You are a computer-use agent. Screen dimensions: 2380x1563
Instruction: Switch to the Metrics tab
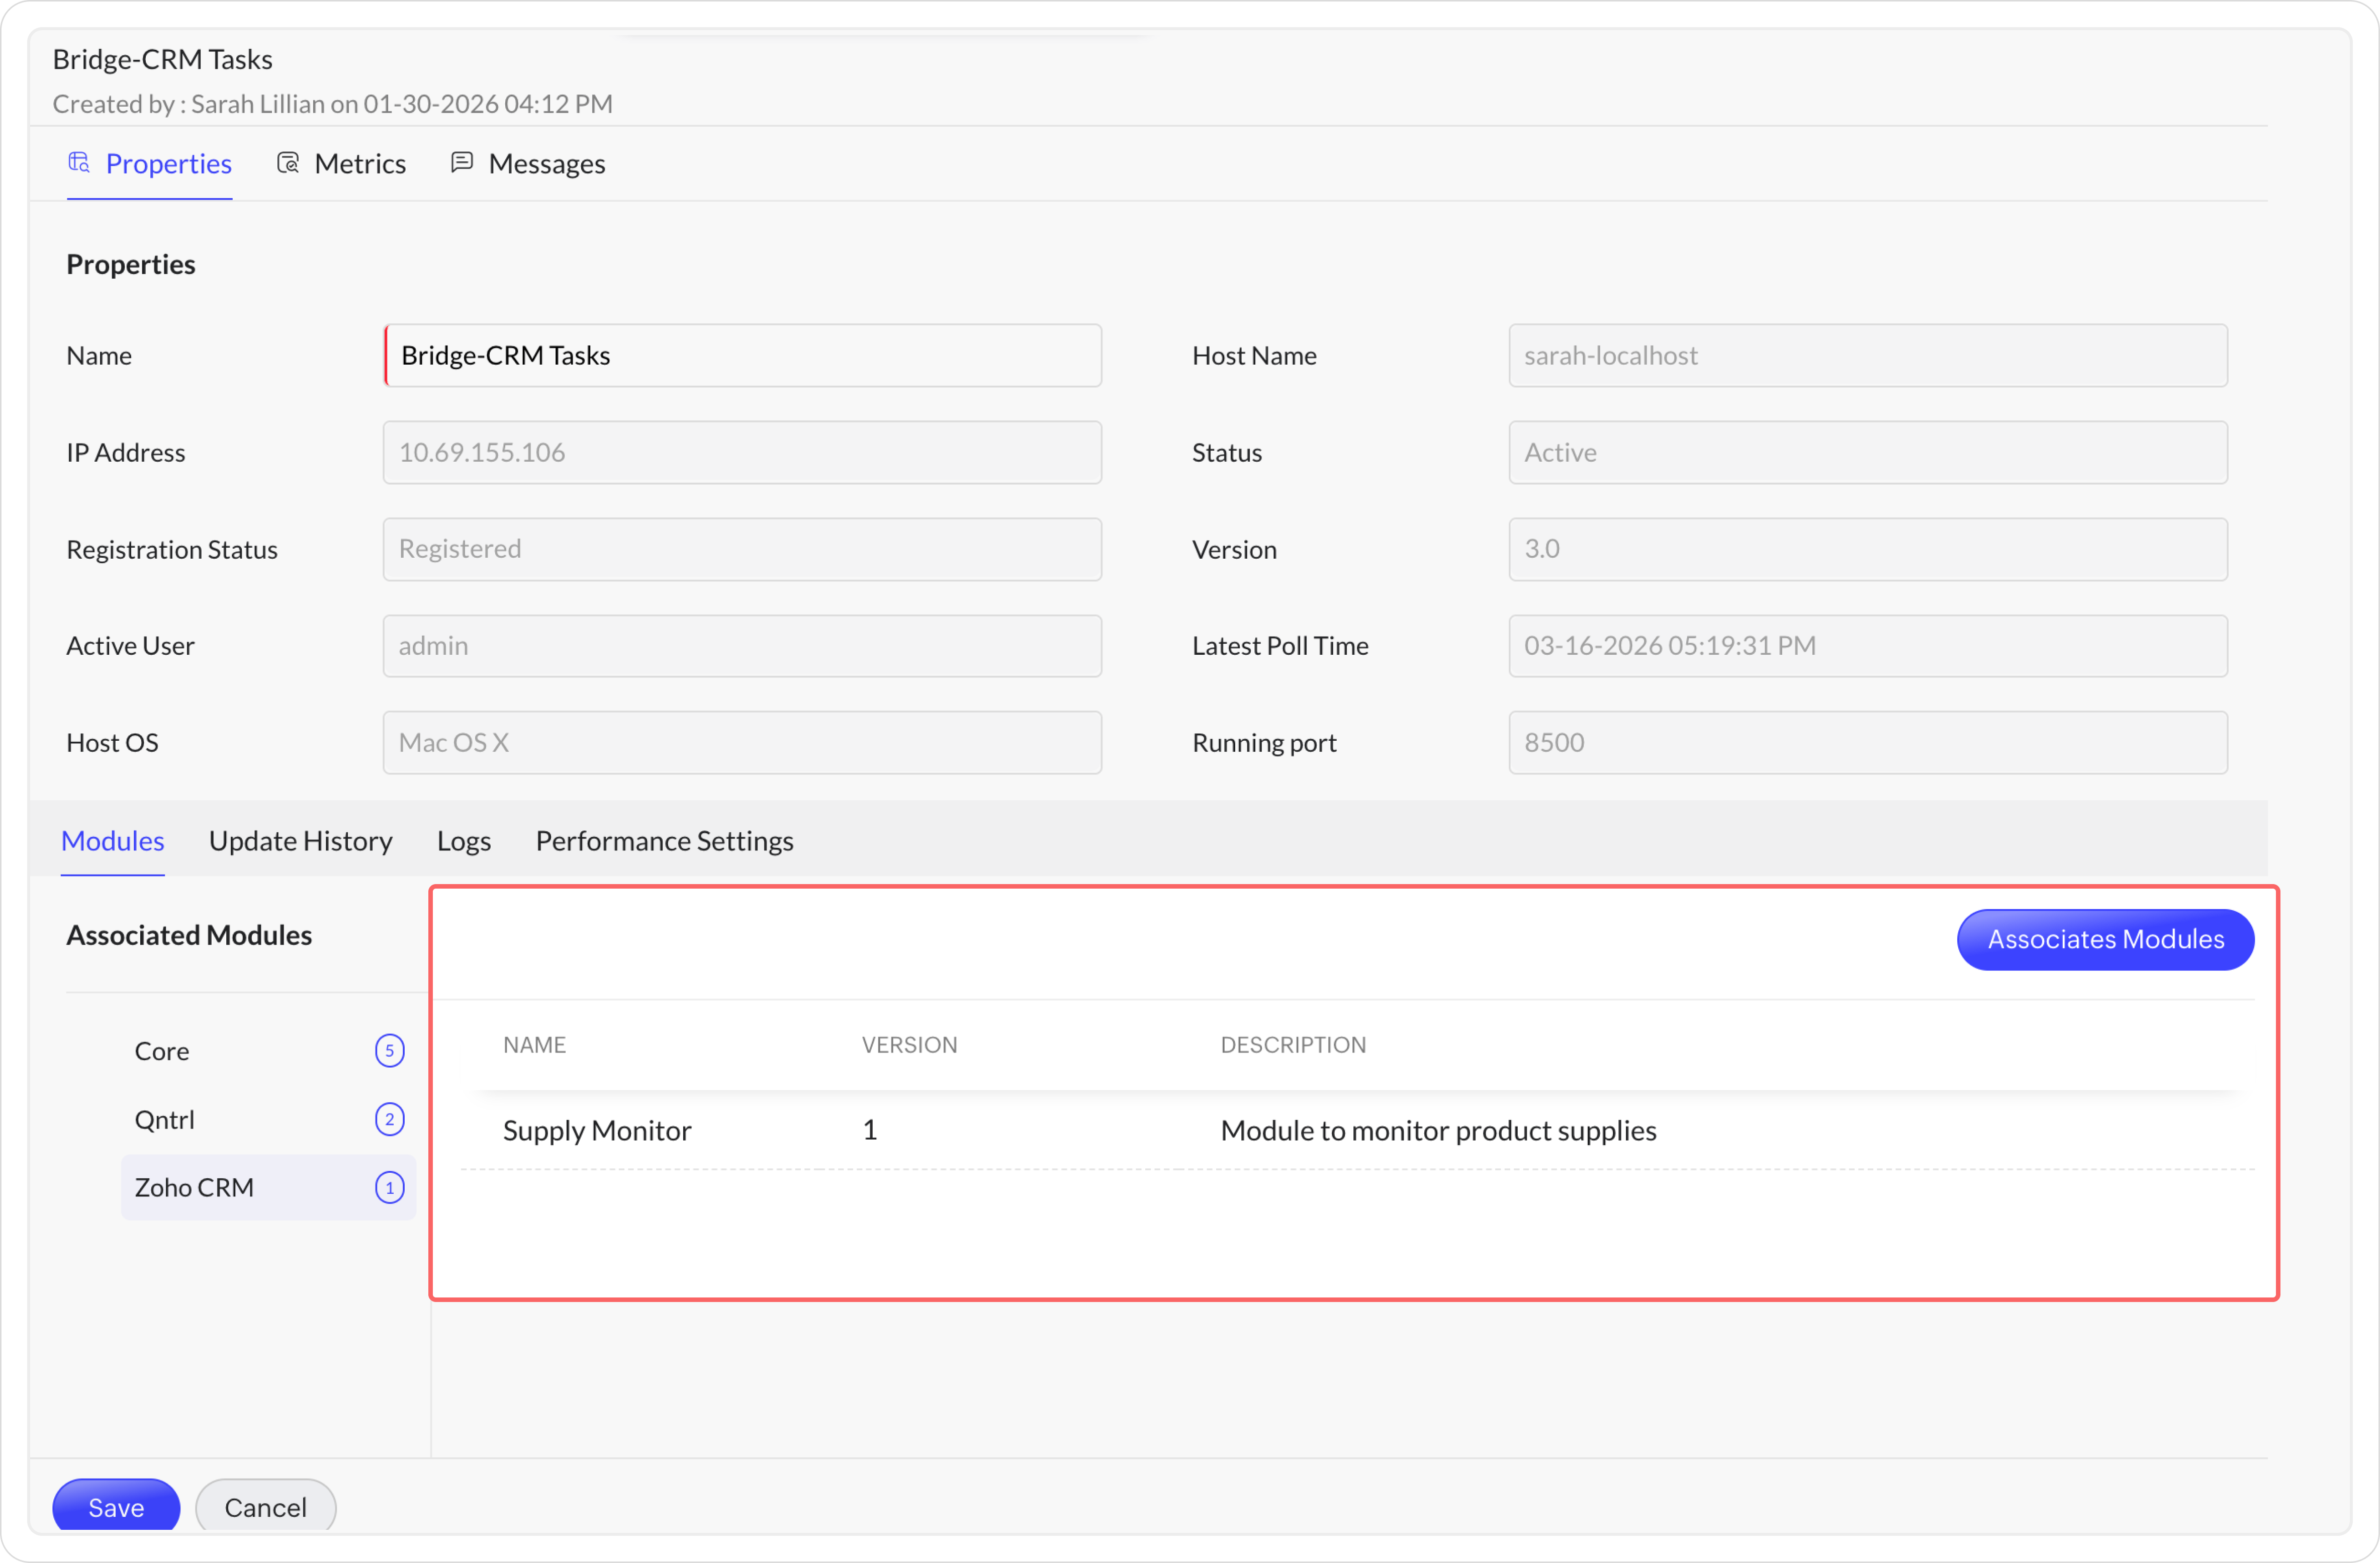pos(359,163)
